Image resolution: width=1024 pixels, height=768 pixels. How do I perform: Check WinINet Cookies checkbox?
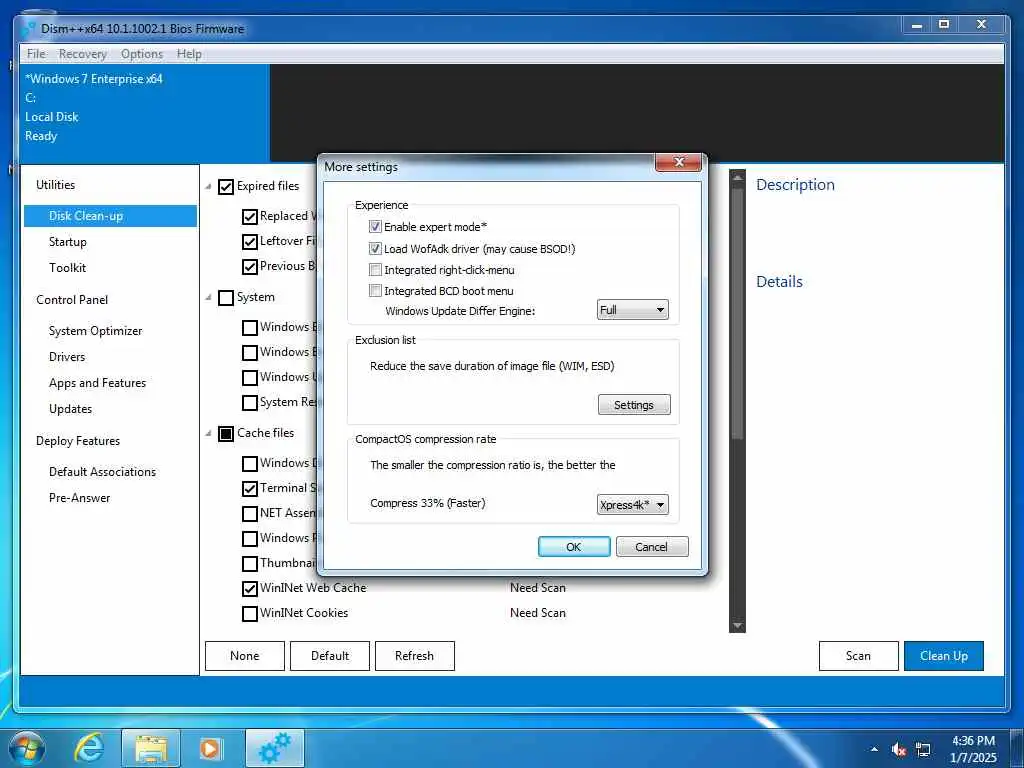pyautogui.click(x=249, y=614)
